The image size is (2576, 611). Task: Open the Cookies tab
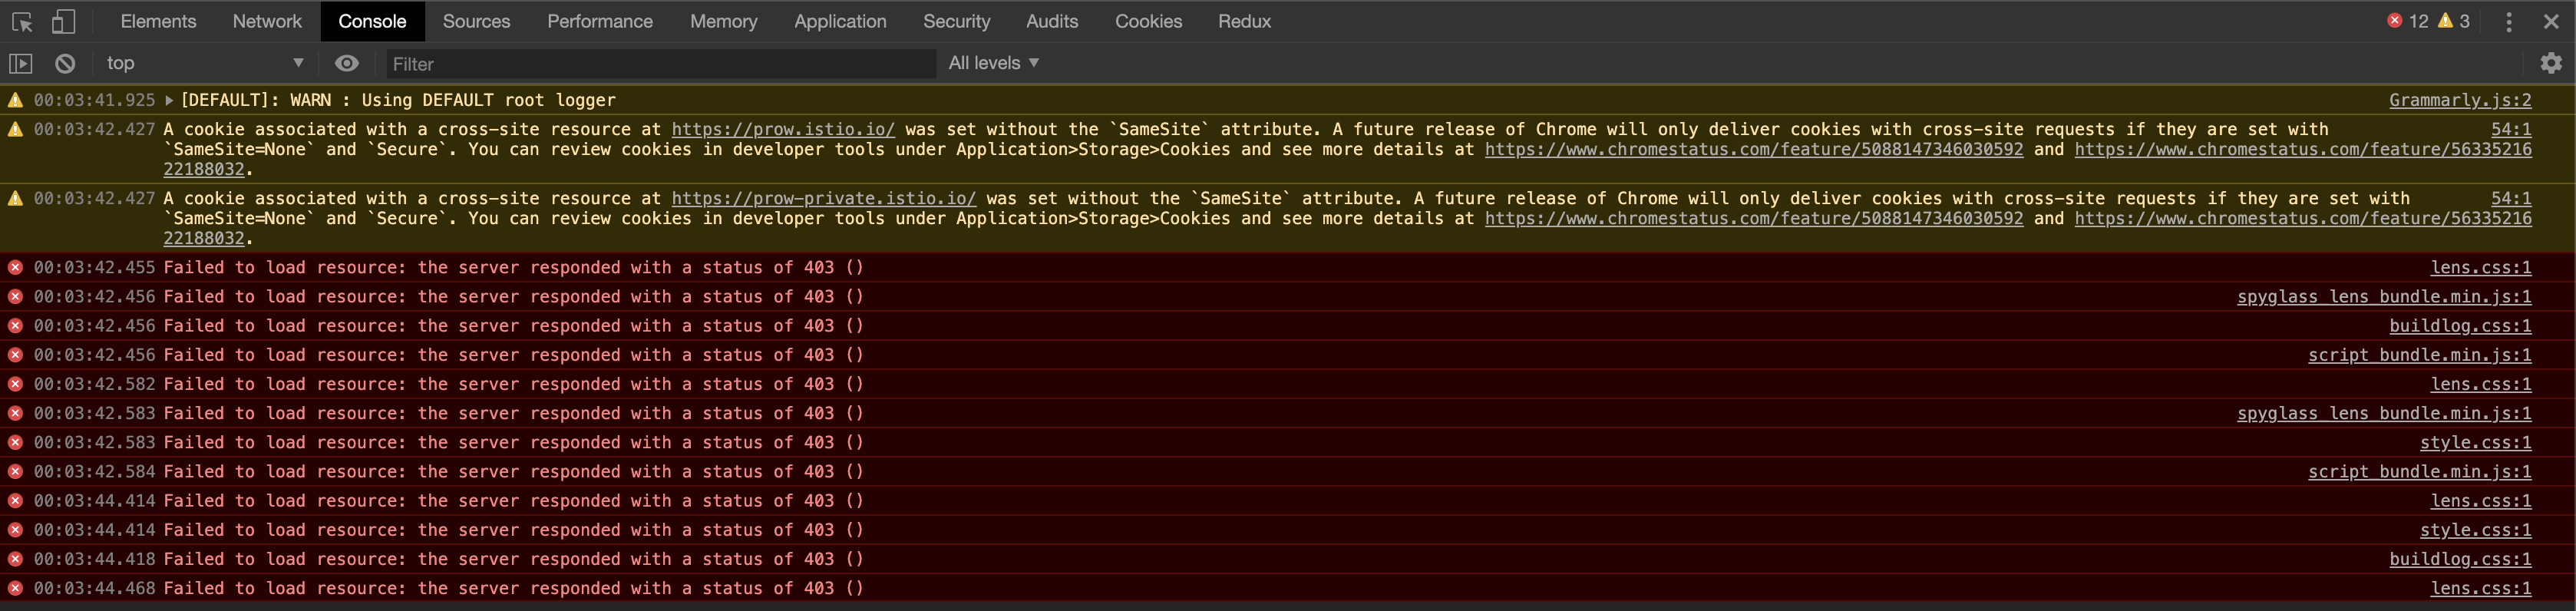pos(1148,21)
